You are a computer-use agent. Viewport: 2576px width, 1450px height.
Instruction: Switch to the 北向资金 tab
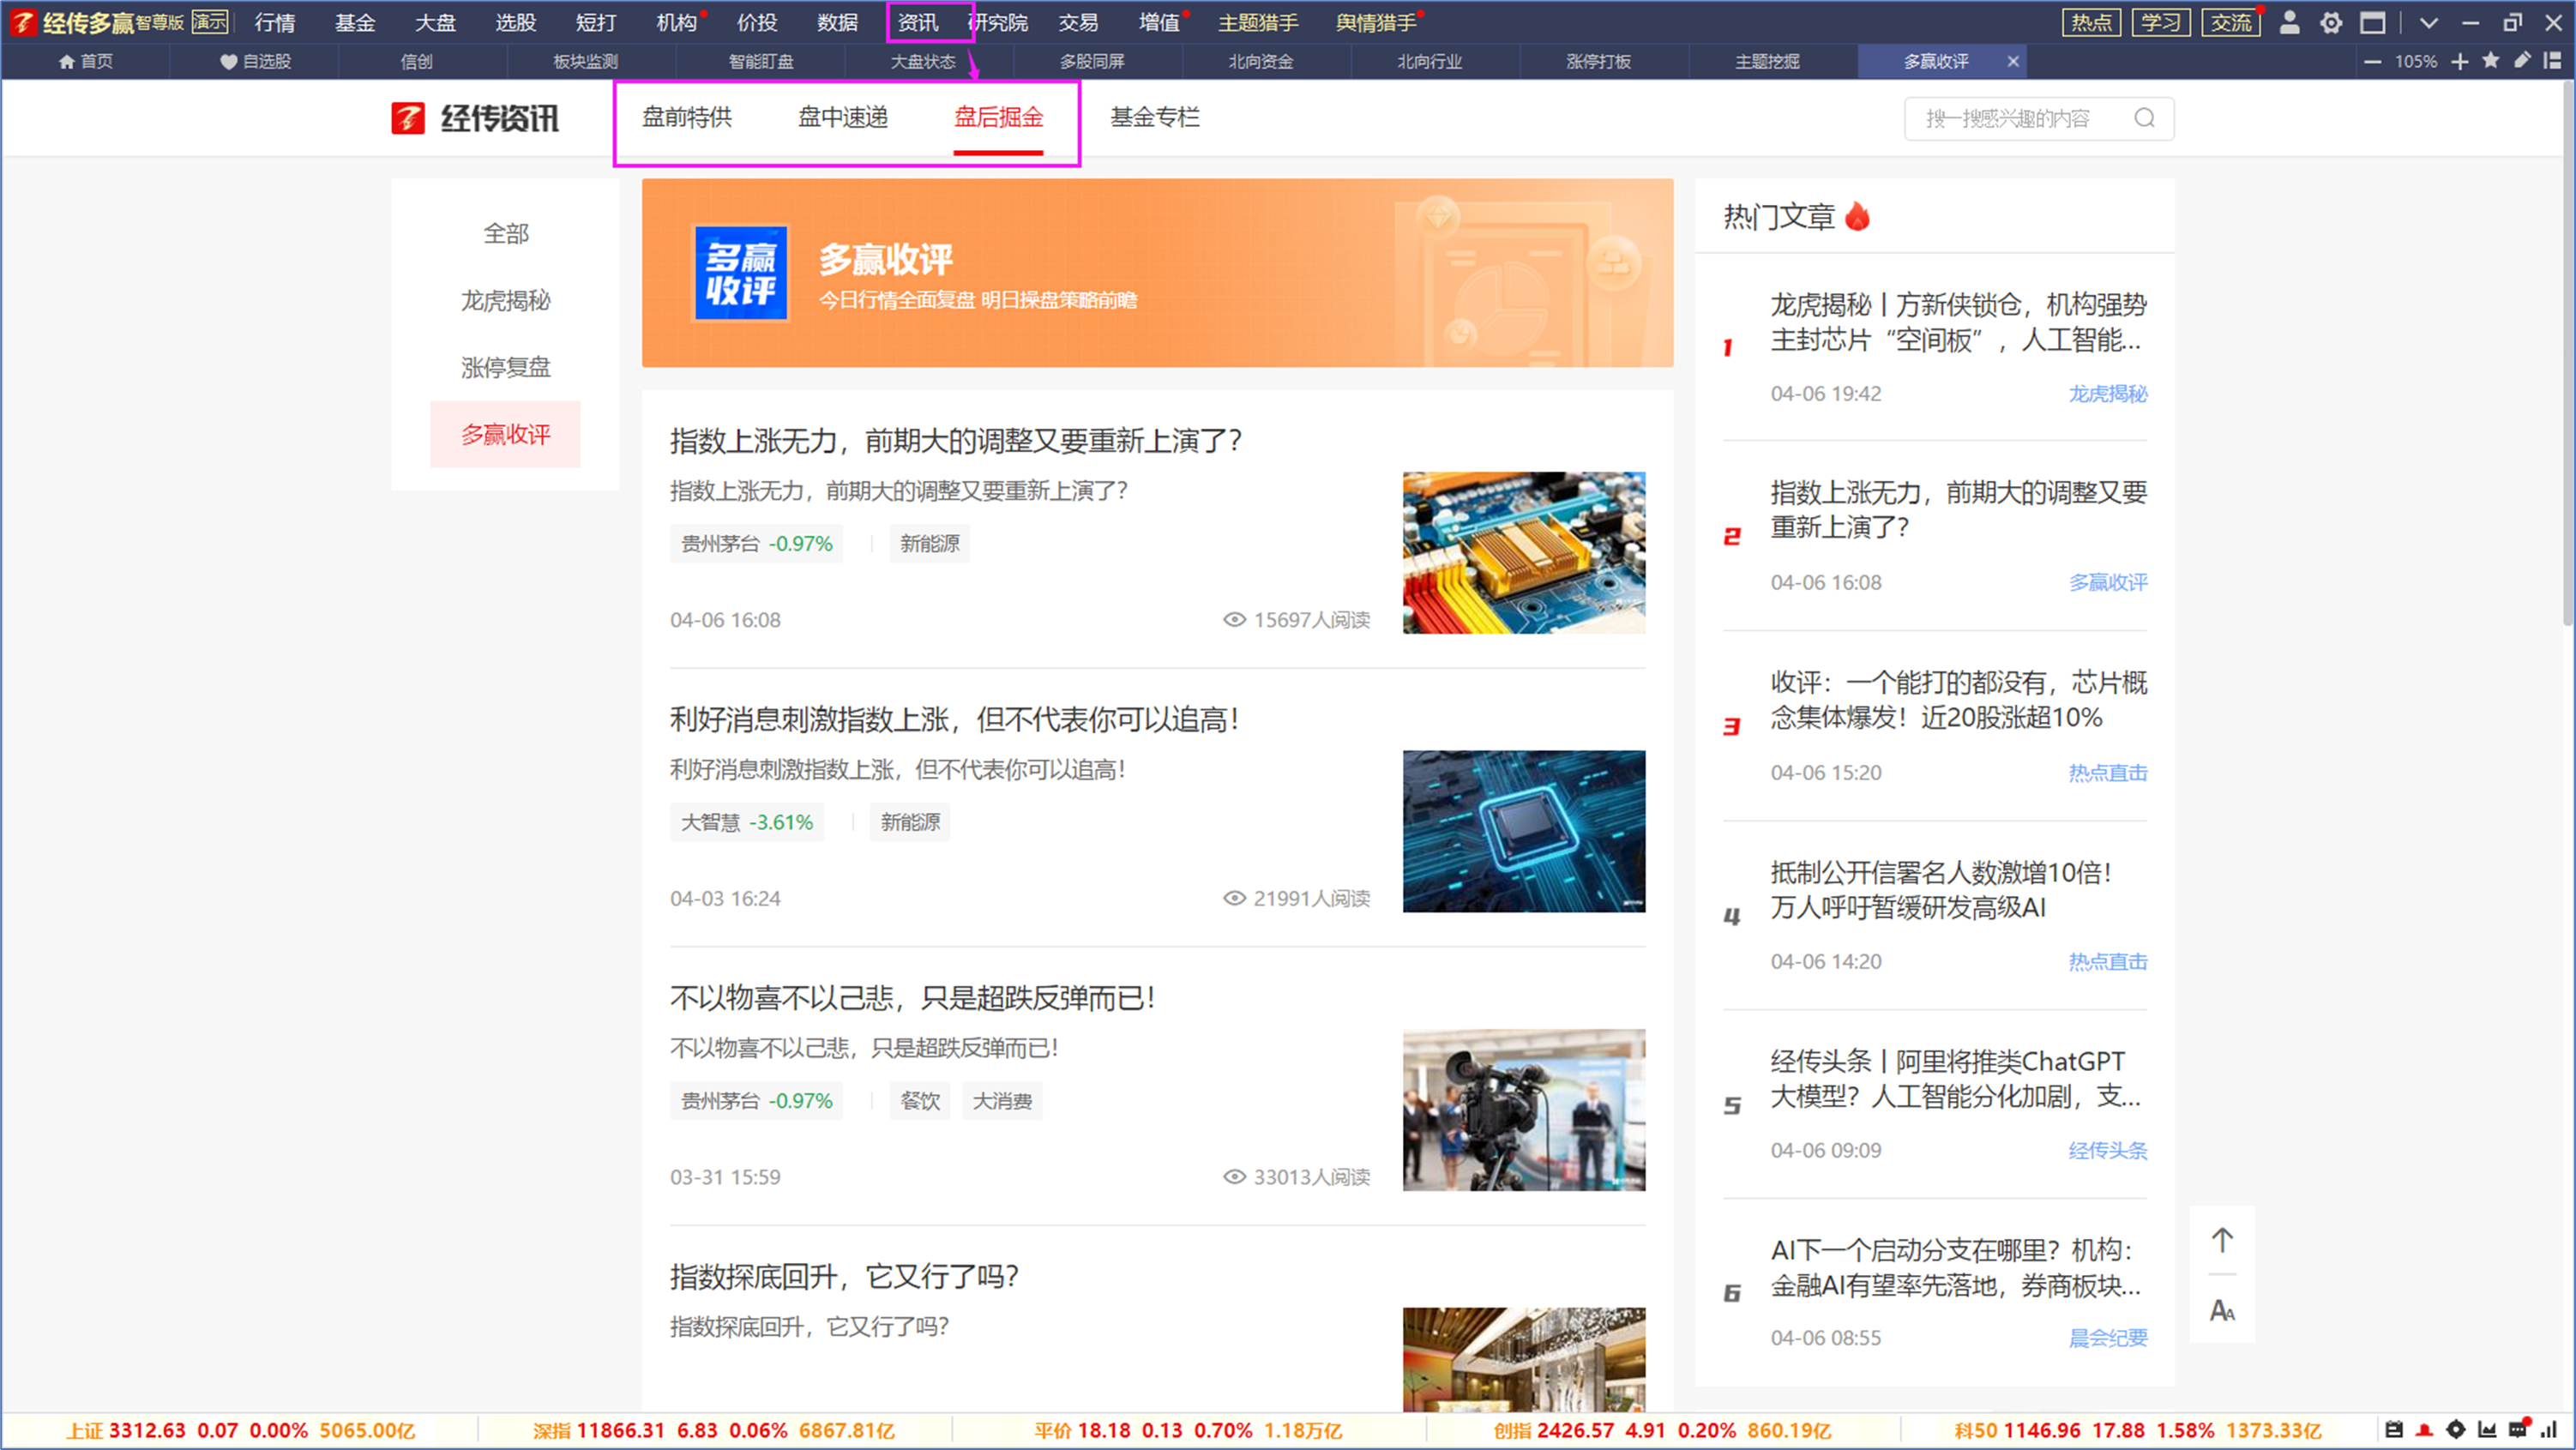click(x=1261, y=62)
